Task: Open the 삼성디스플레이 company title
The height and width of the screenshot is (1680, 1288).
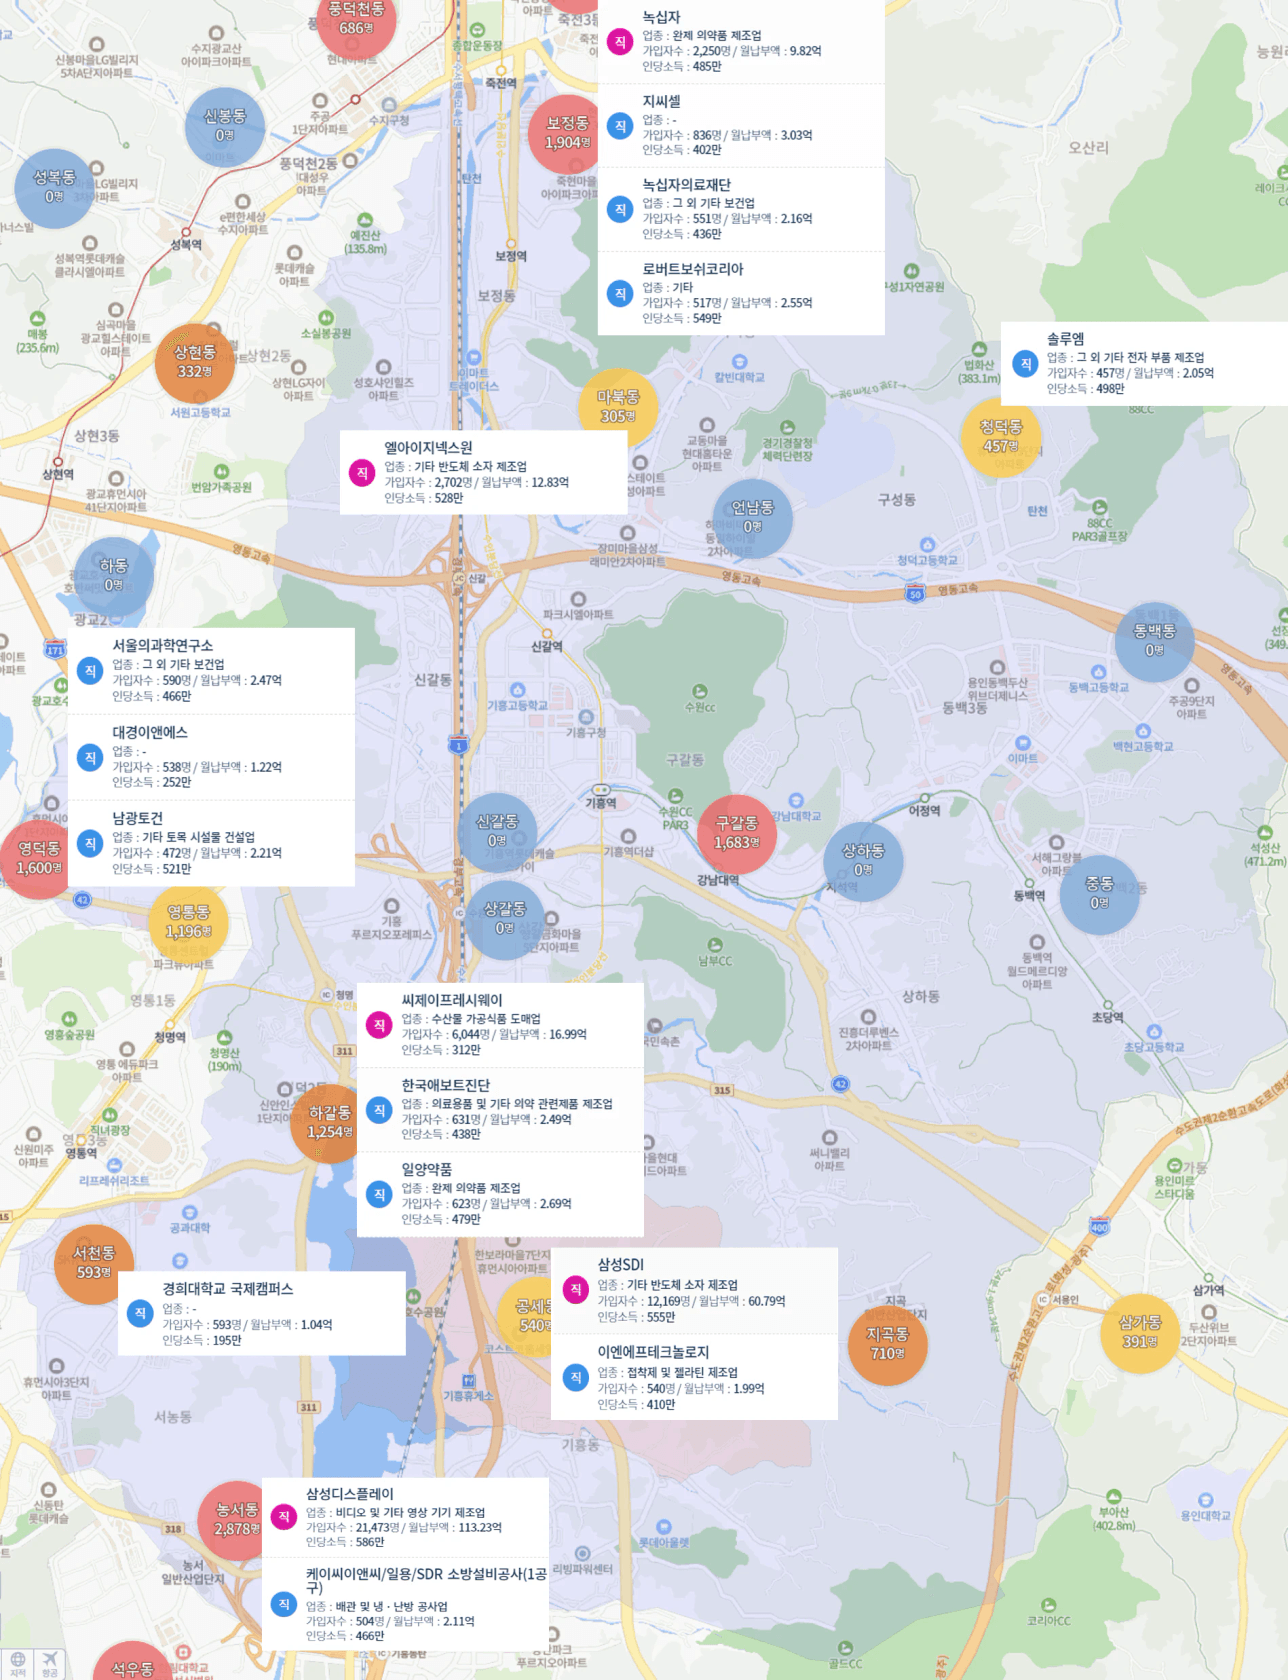Action: (x=349, y=1494)
